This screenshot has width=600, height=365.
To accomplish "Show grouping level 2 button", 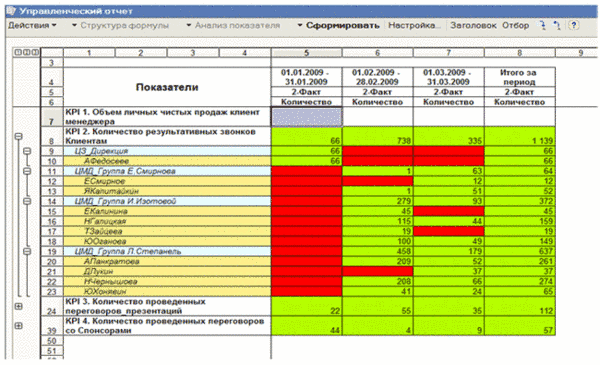I will pos(26,52).
